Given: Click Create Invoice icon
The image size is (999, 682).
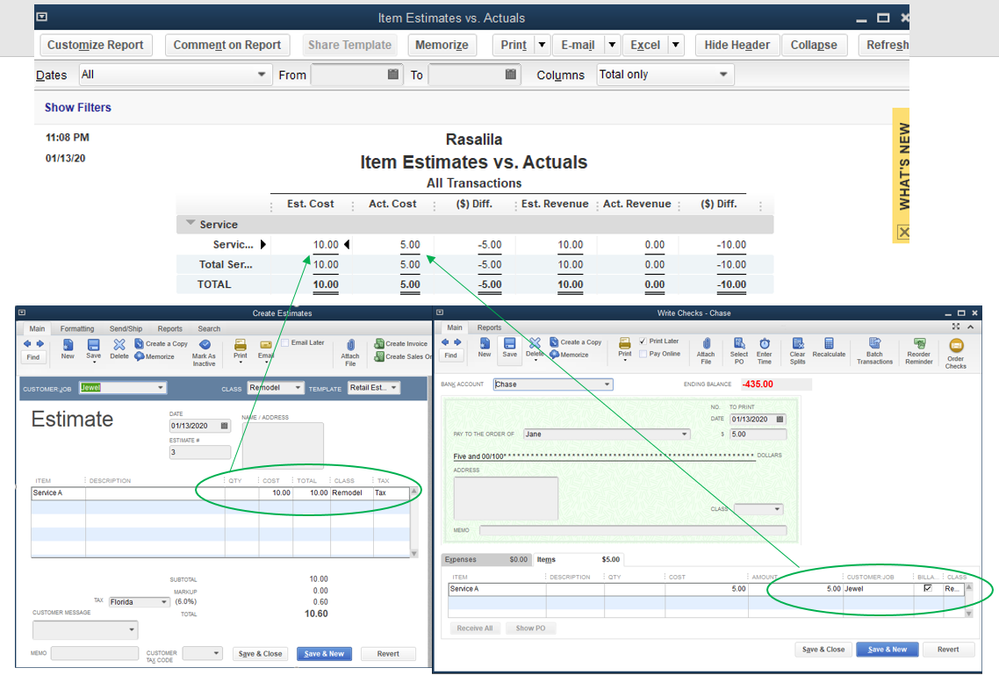Looking at the screenshot, I should coord(401,344).
